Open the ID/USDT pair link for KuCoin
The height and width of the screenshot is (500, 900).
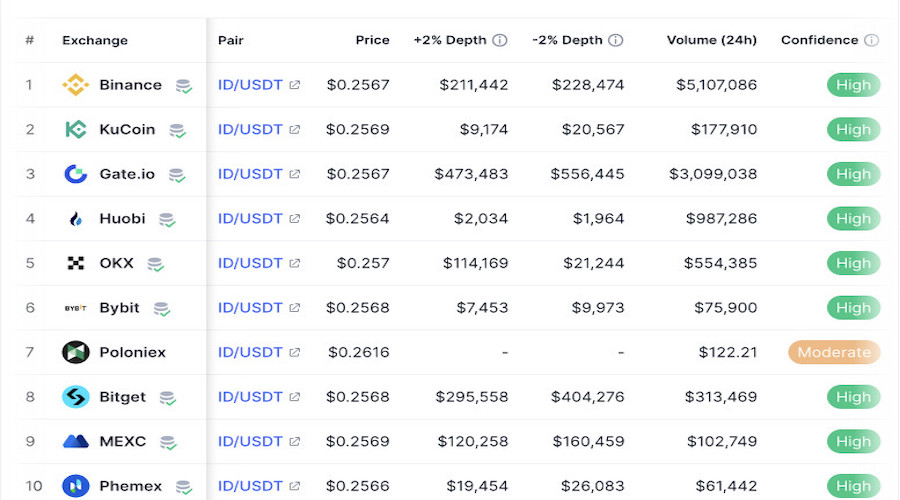[x=250, y=130]
